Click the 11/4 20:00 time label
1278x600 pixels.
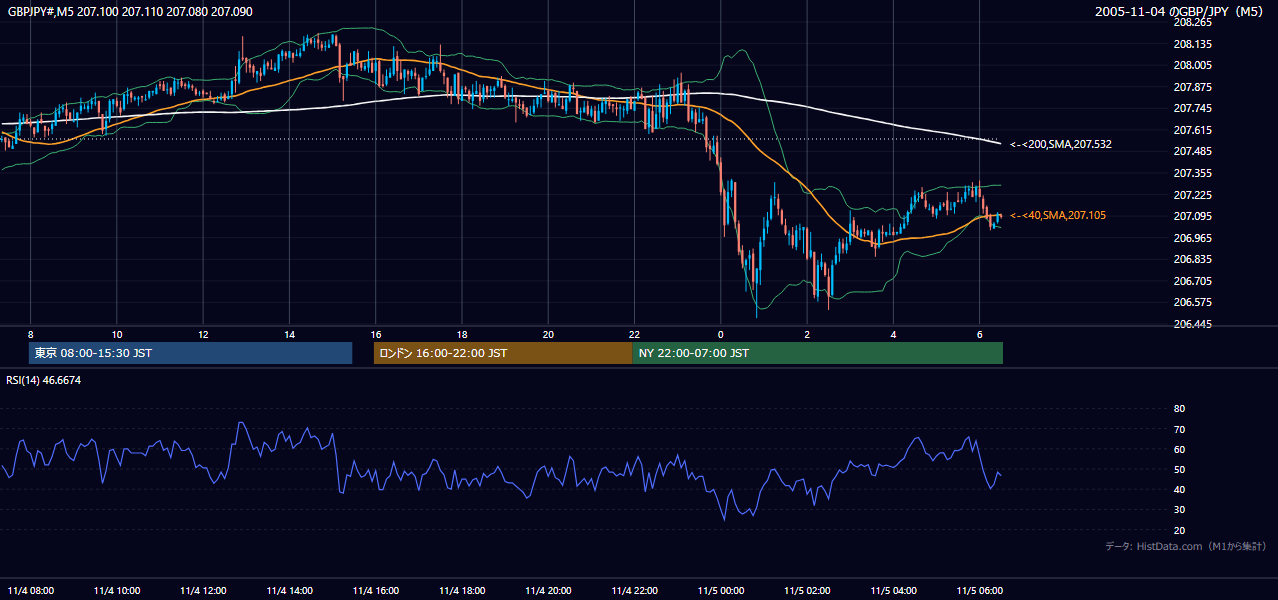548,590
